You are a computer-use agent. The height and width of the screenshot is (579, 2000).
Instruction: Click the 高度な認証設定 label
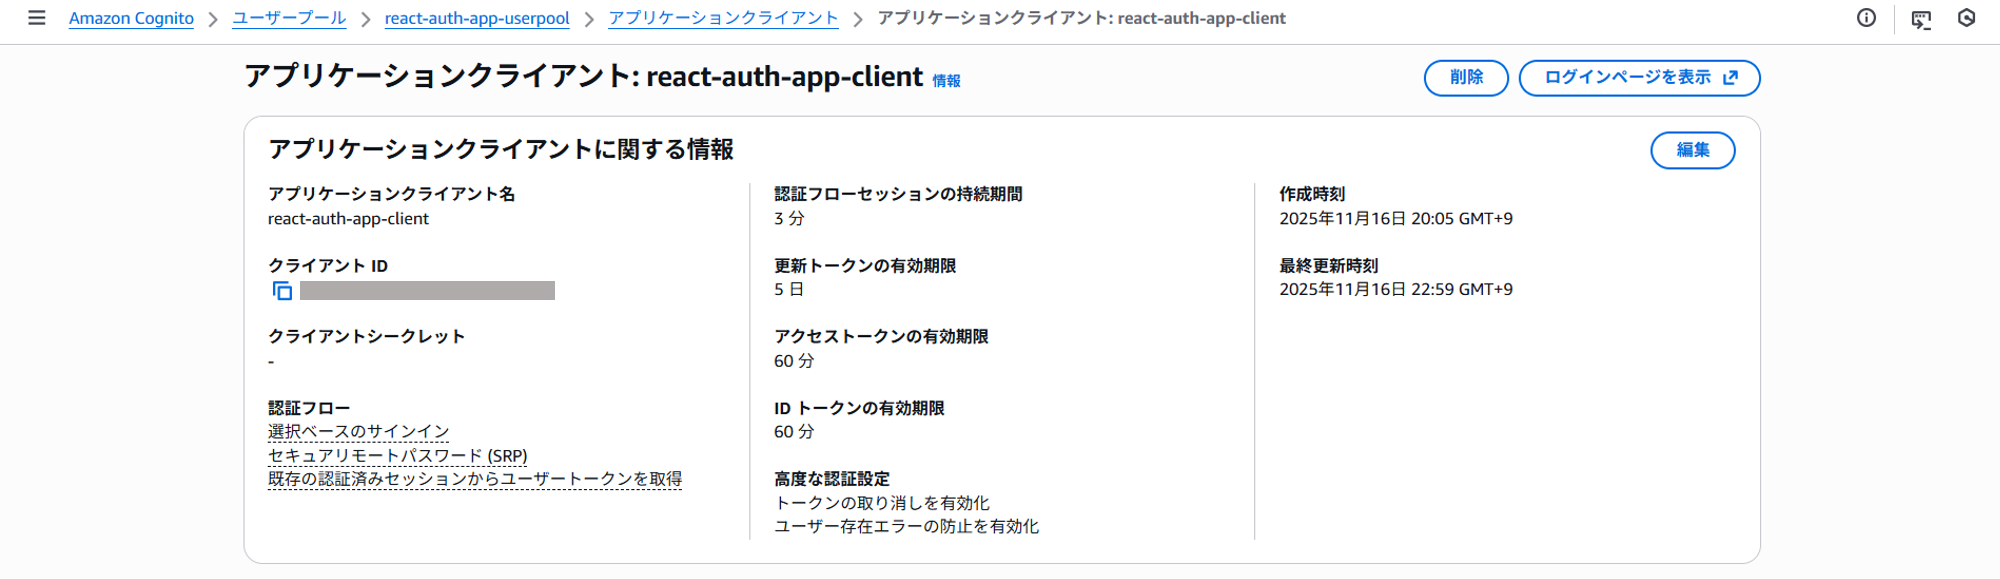832,479
